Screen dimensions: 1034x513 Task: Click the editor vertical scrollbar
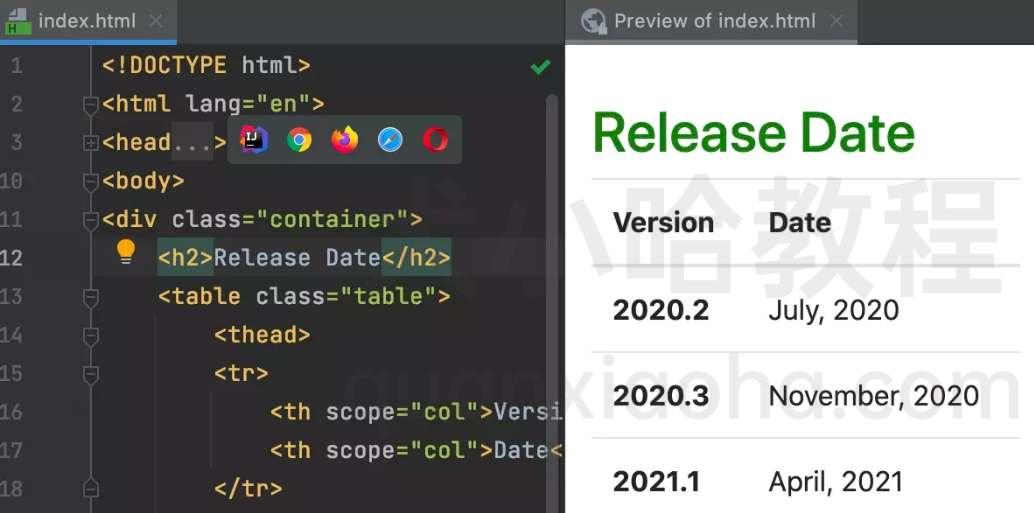(553, 303)
